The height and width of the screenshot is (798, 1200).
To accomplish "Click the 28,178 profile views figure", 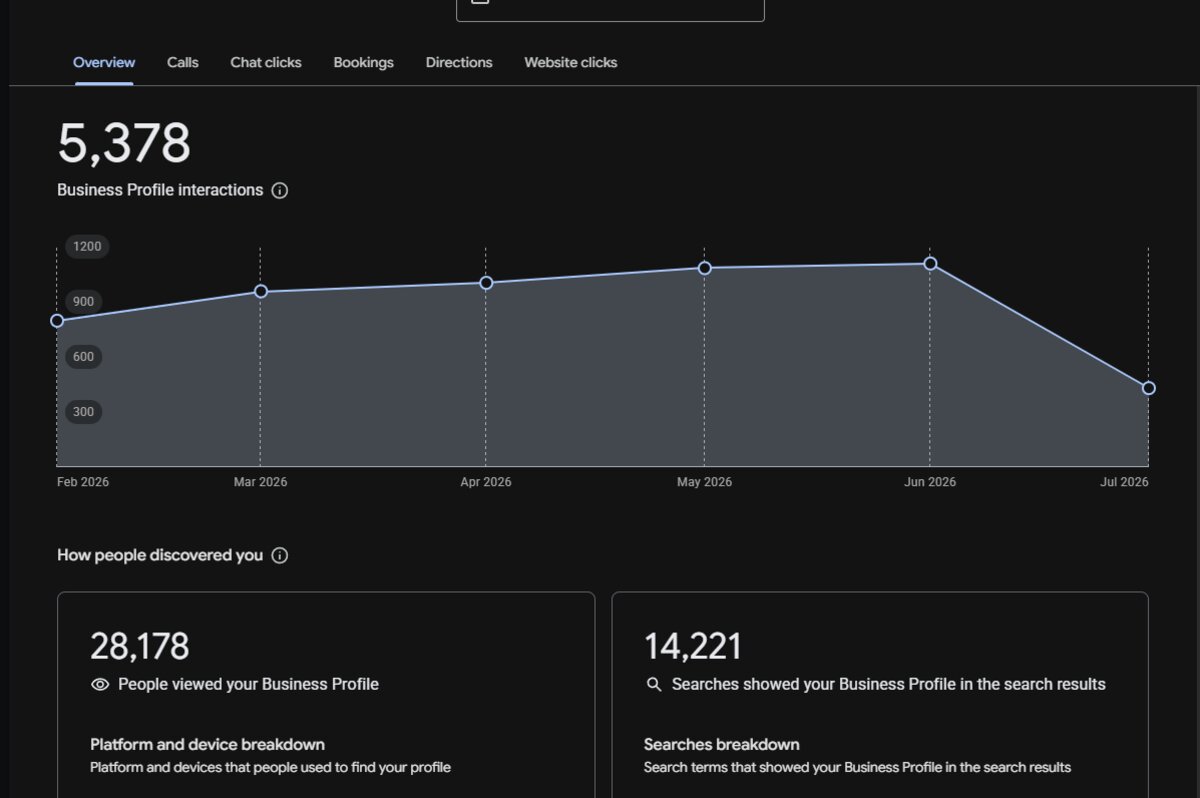I will coord(140,646).
